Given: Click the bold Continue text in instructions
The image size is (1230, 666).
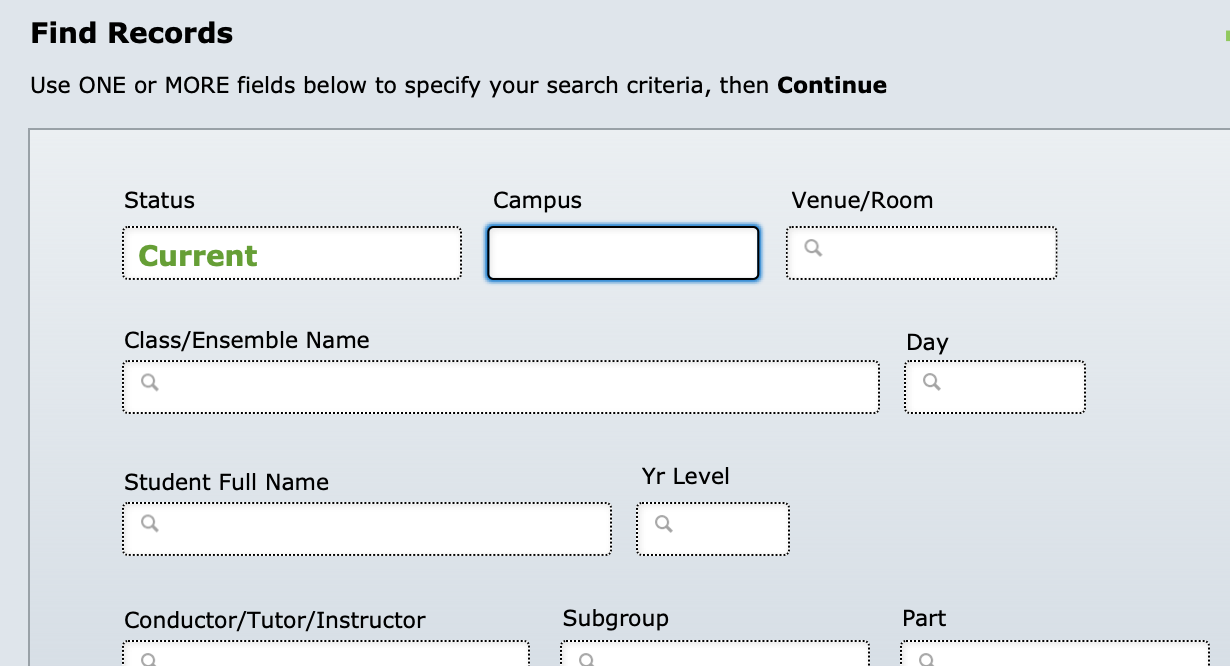Looking at the screenshot, I should click(832, 85).
